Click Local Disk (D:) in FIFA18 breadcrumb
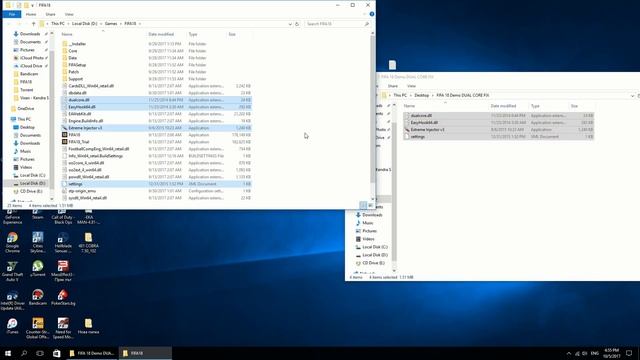The width and height of the screenshot is (640, 360). [84, 24]
